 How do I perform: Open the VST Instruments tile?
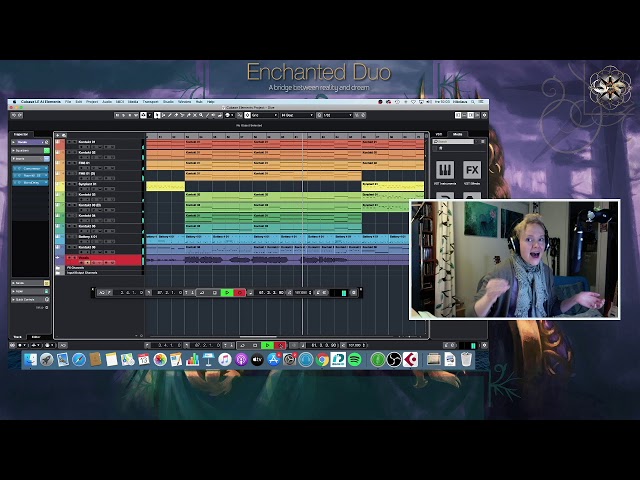(x=445, y=170)
